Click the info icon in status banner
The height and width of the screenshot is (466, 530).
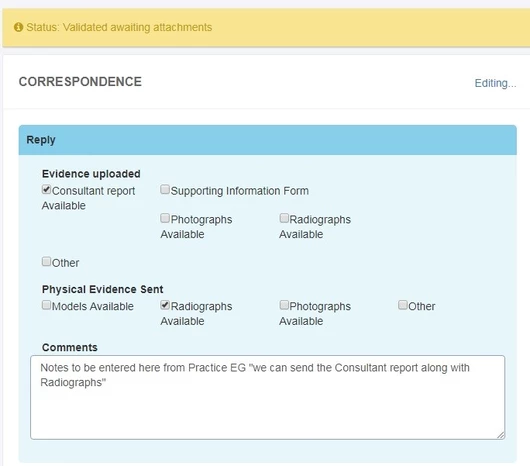click(x=18, y=27)
